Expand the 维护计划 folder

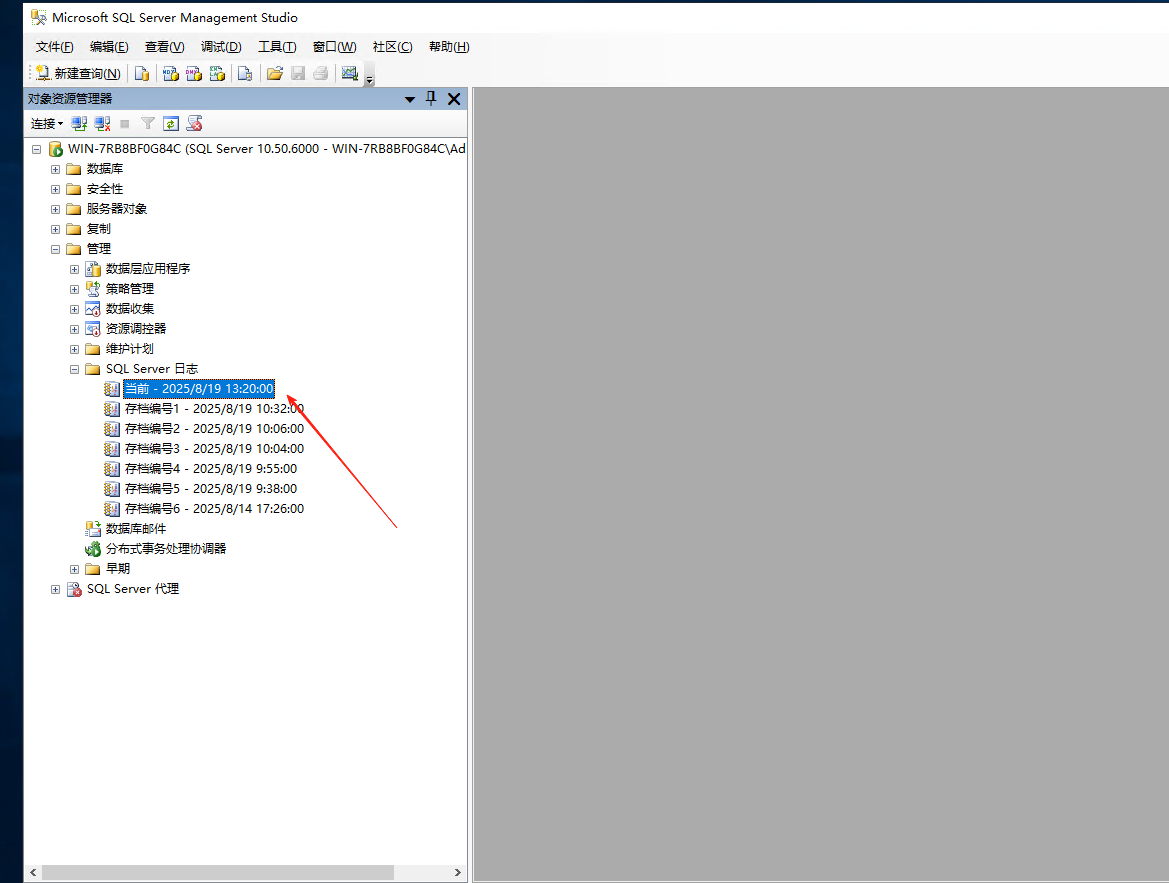point(75,349)
